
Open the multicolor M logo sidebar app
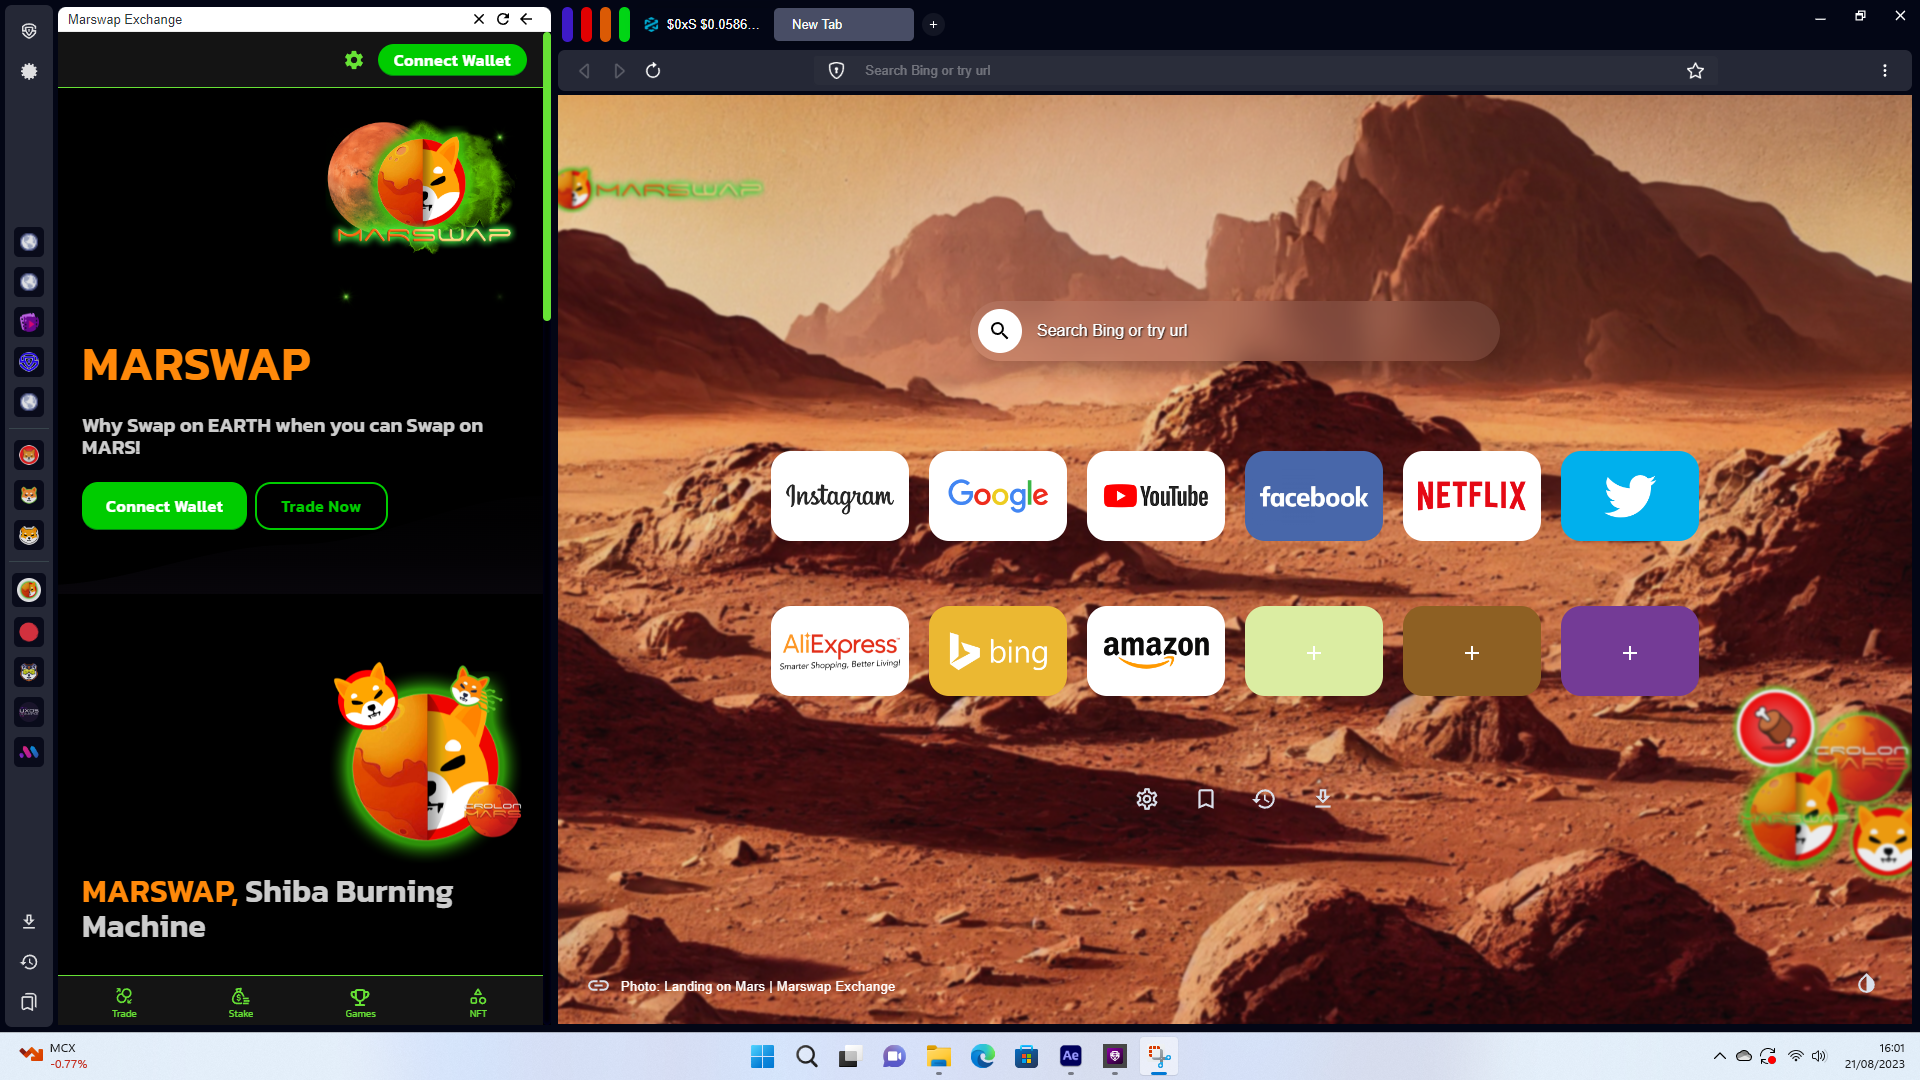29,752
